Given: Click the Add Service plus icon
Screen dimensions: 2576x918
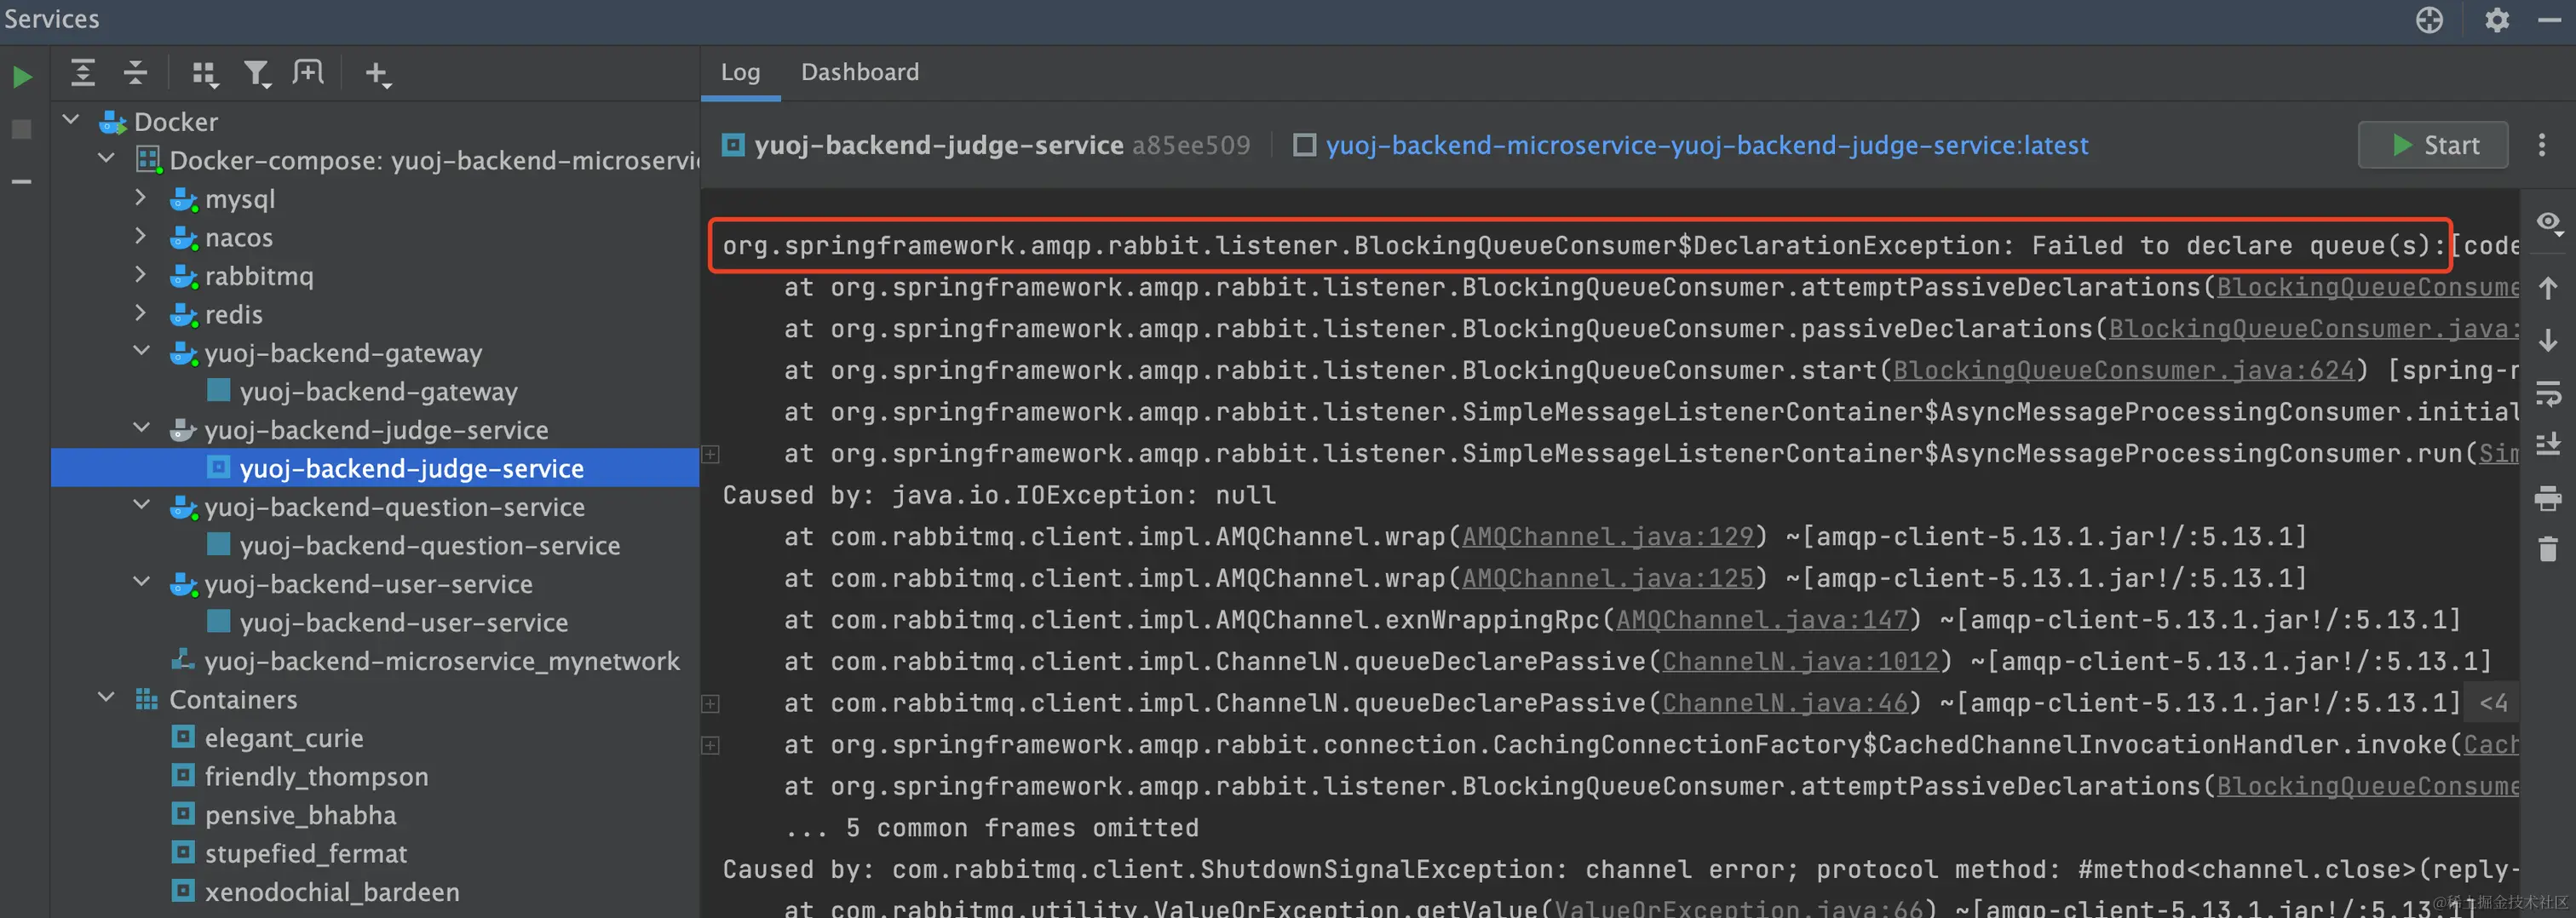Looking at the screenshot, I should tap(377, 74).
